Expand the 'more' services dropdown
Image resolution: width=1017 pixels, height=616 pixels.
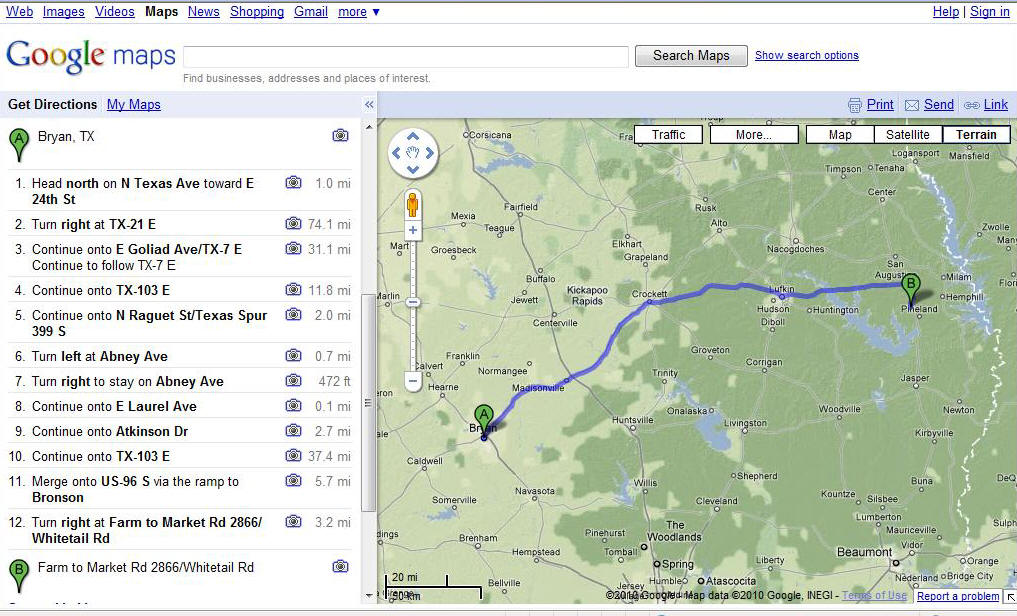359,12
